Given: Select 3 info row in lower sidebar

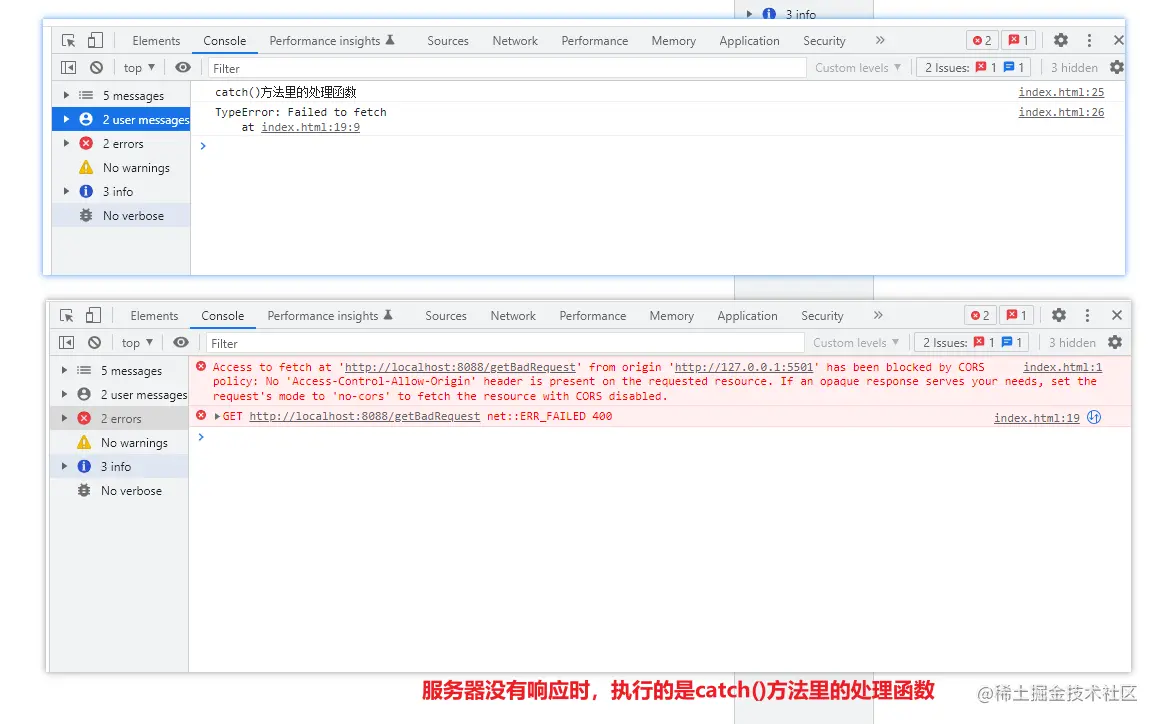Looking at the screenshot, I should point(119,466).
